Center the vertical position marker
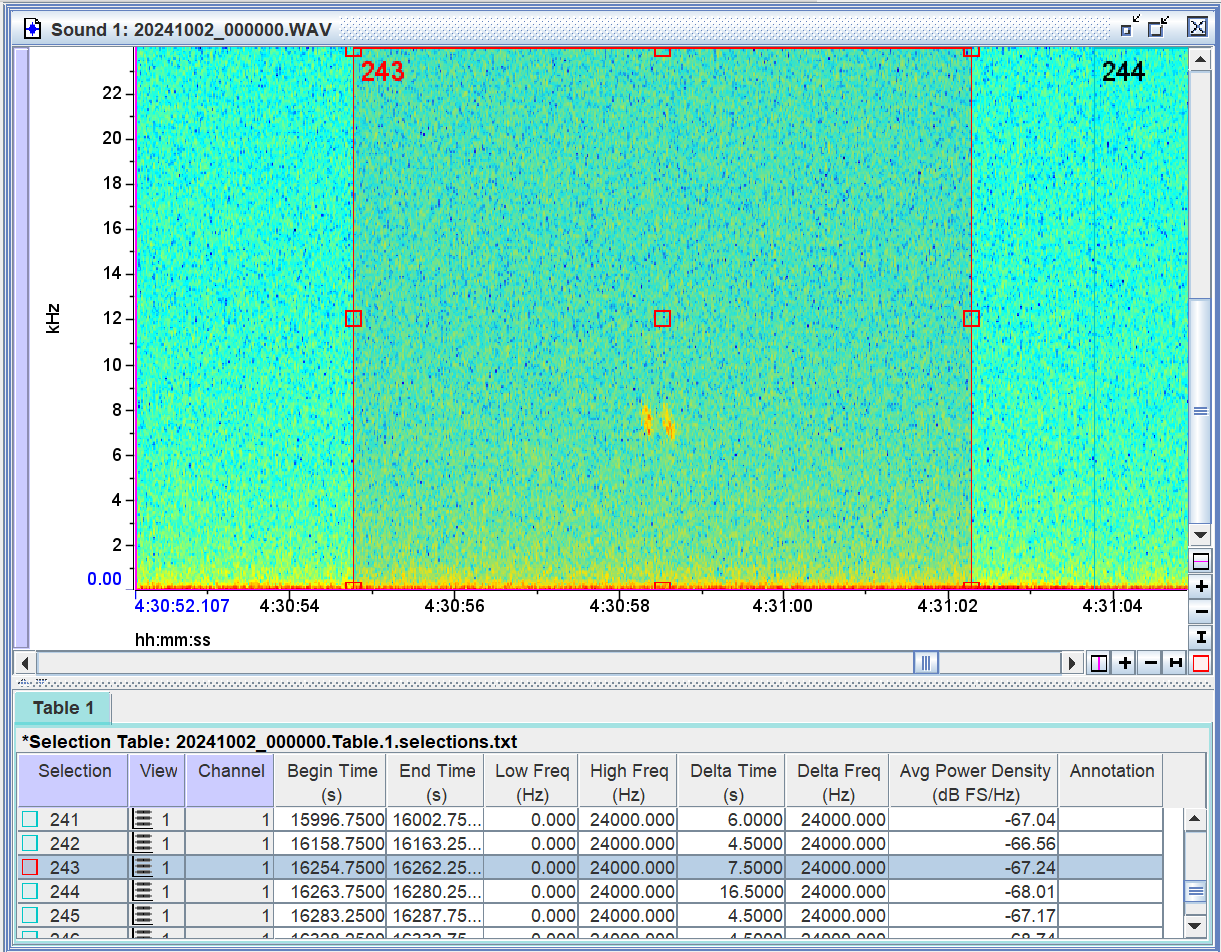The height and width of the screenshot is (952, 1221). coord(1201,561)
